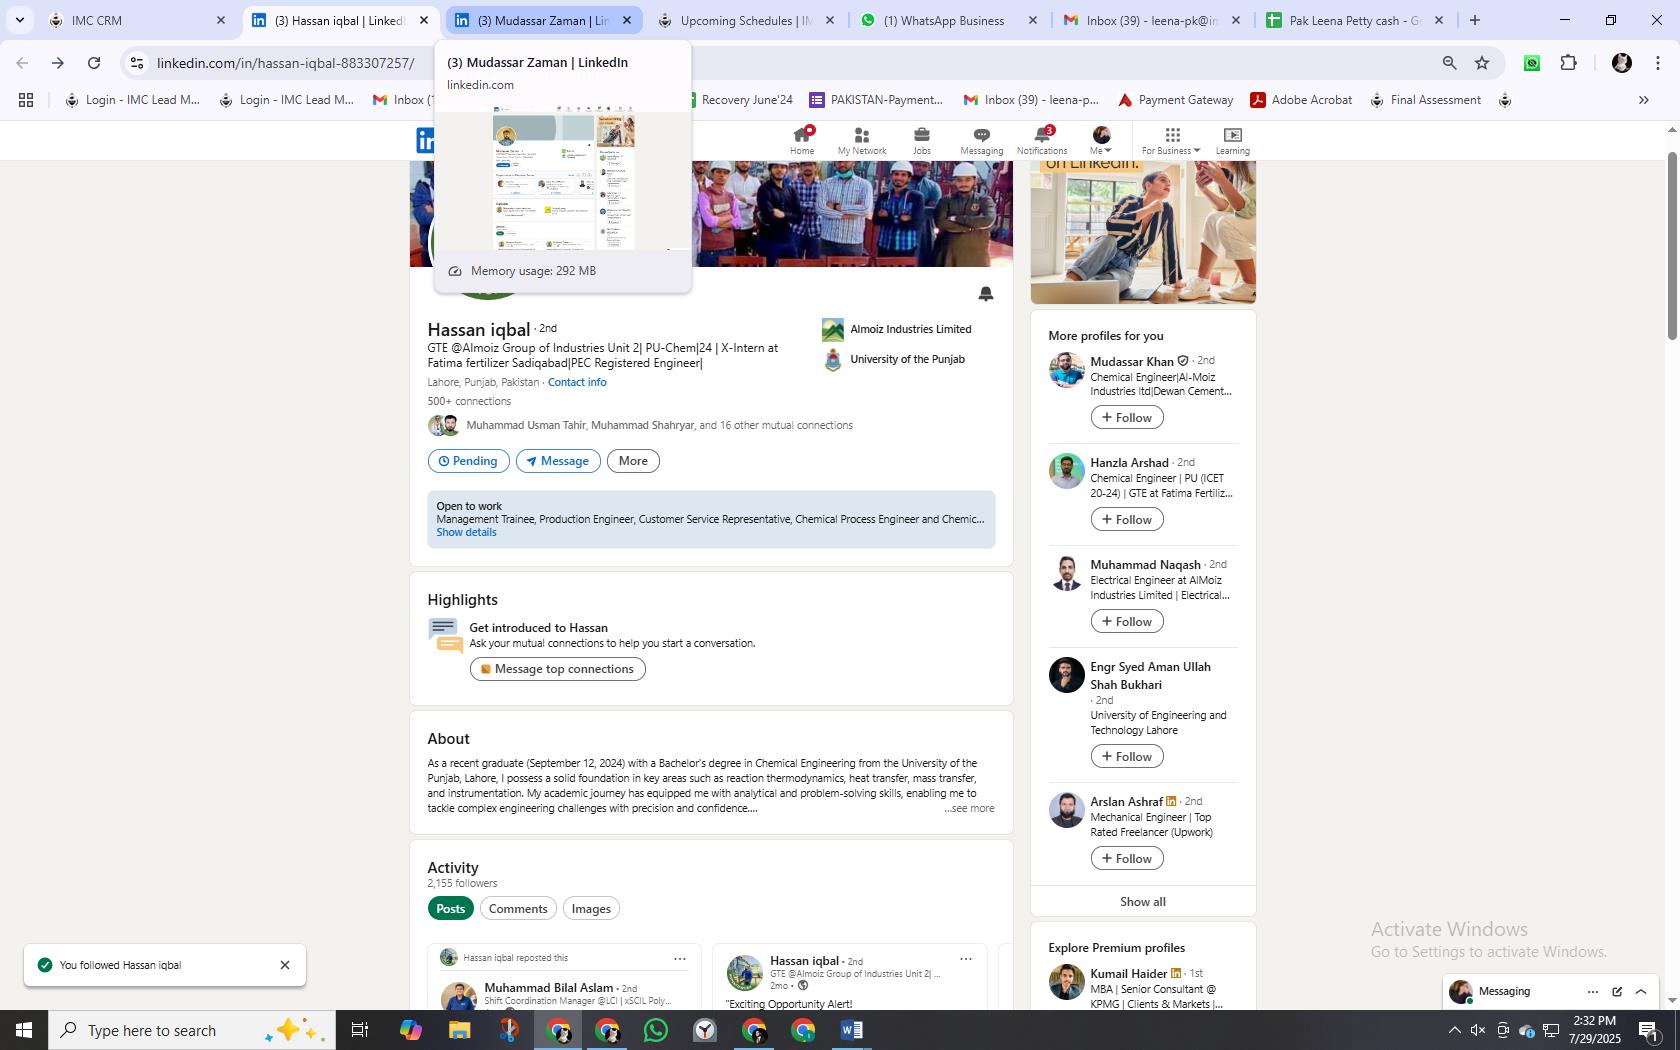Image resolution: width=1680 pixels, height=1050 pixels.
Task: Open Learning icon in navbar
Action: 1232,140
